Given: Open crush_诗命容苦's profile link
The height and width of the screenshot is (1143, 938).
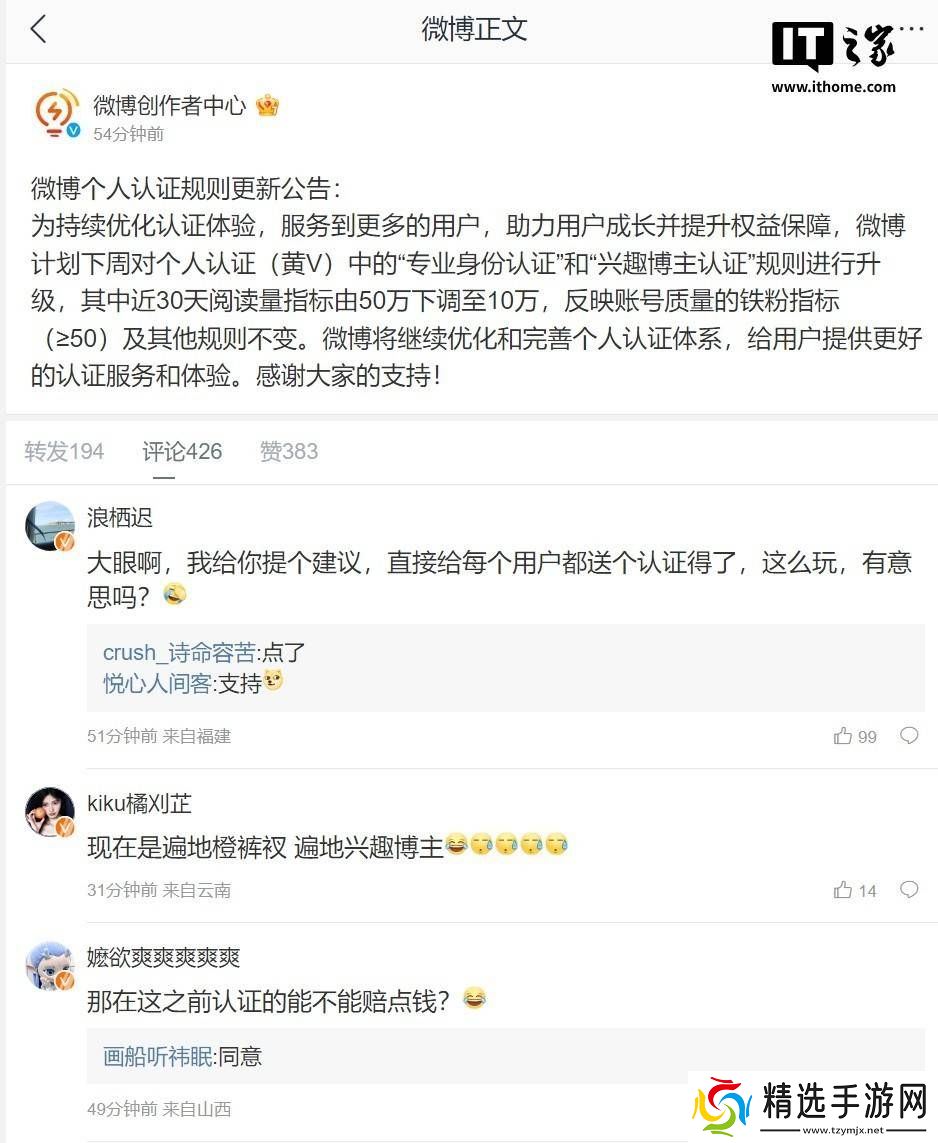Looking at the screenshot, I should (x=179, y=653).
